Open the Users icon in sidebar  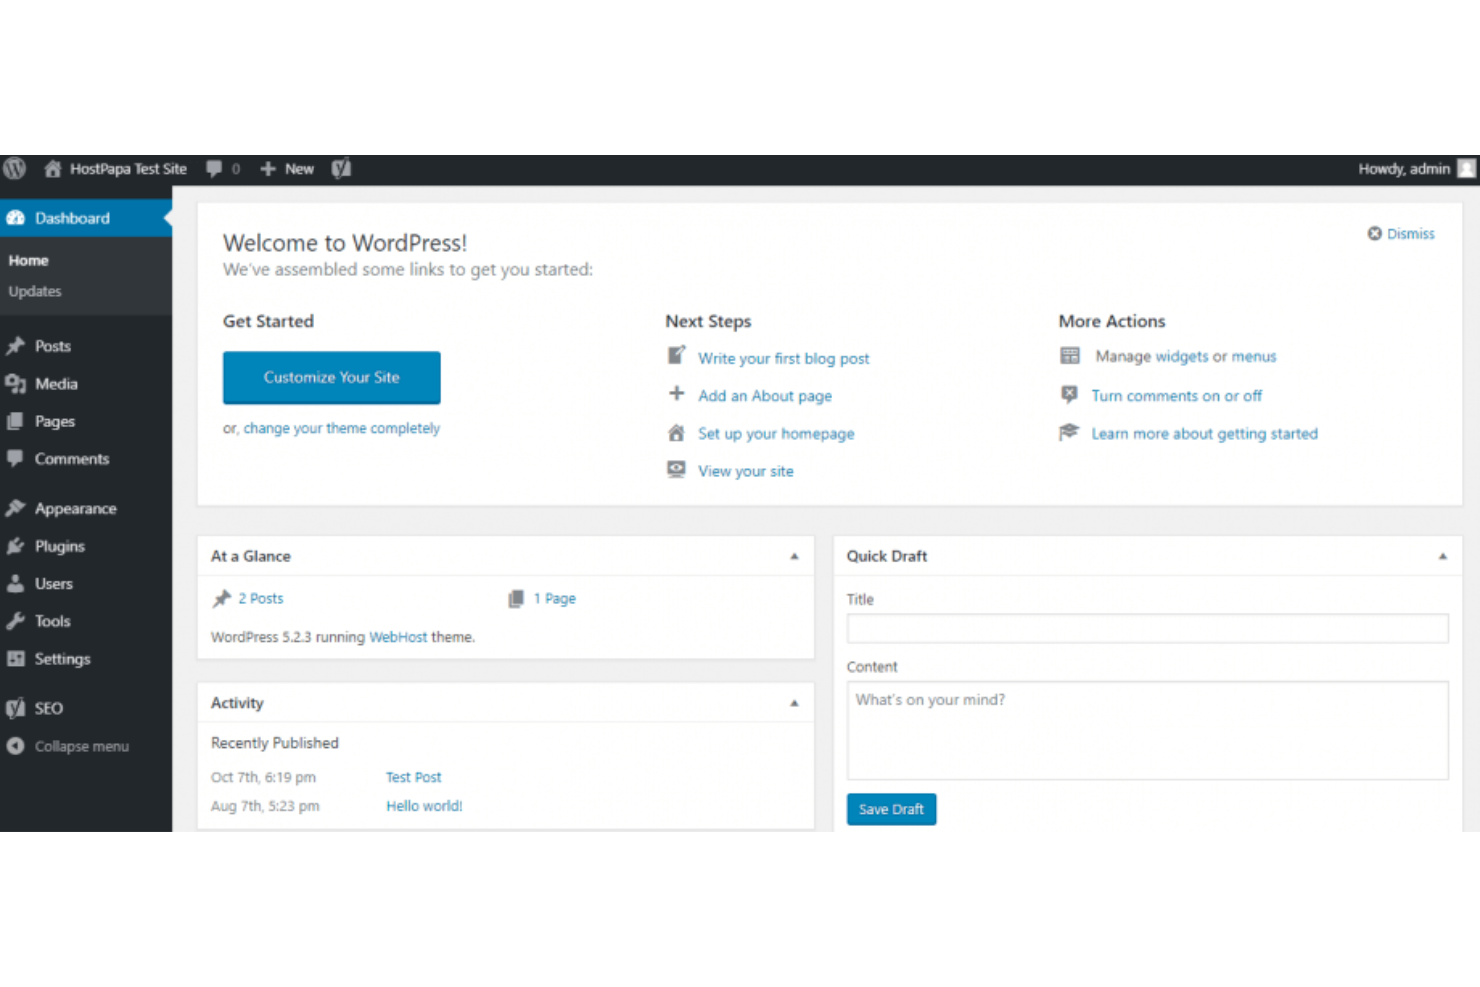click(16, 583)
